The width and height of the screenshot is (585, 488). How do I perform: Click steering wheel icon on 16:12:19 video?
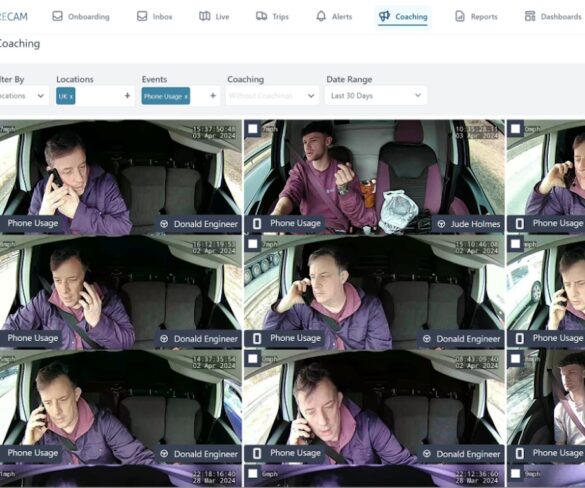pos(164,339)
